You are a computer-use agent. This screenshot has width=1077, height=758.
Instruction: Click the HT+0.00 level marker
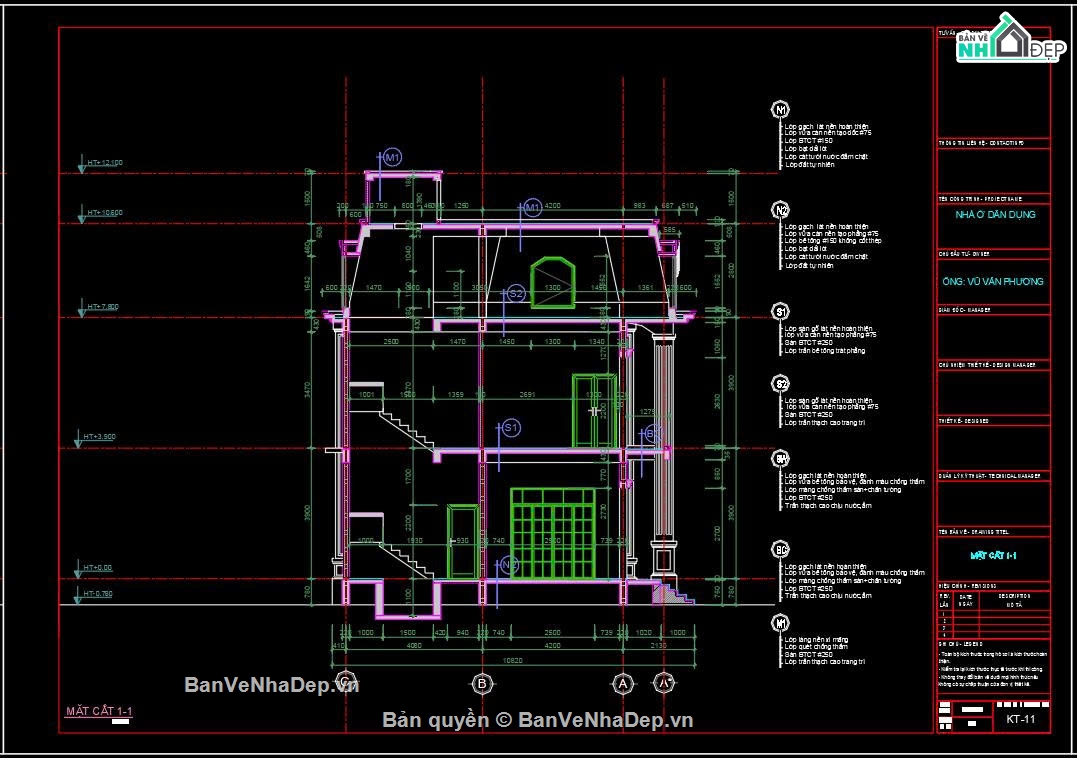click(x=94, y=570)
